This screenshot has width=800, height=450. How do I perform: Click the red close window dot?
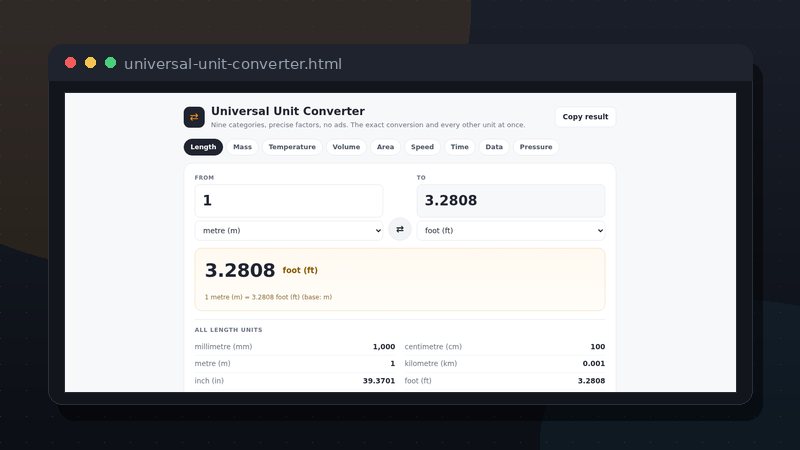click(x=70, y=63)
